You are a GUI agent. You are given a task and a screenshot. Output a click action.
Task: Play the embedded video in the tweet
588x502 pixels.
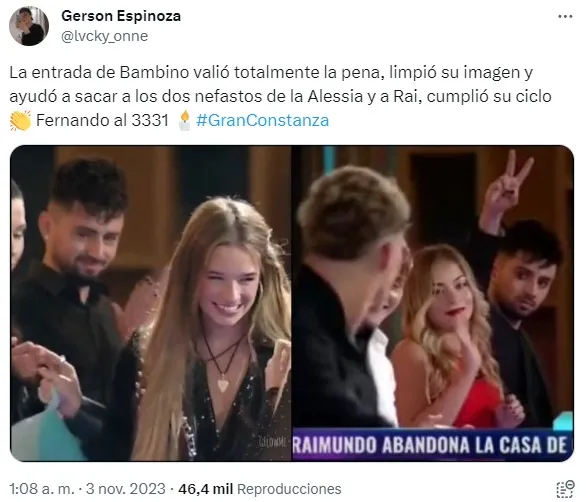[x=292, y=303]
